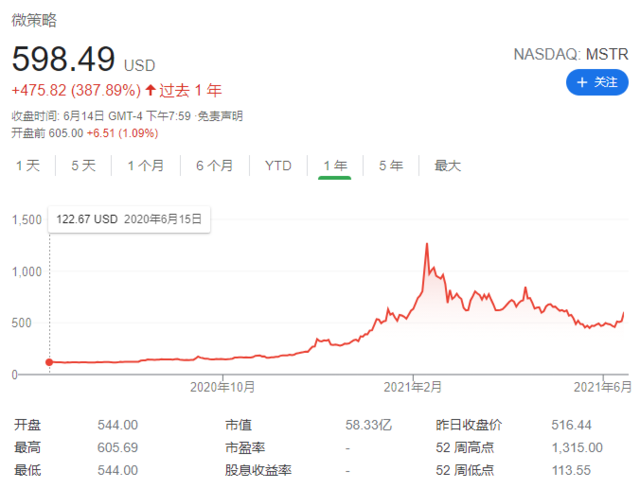The image size is (640, 489).
Task: Click the 微策略 company name
Action: (x=34, y=20)
